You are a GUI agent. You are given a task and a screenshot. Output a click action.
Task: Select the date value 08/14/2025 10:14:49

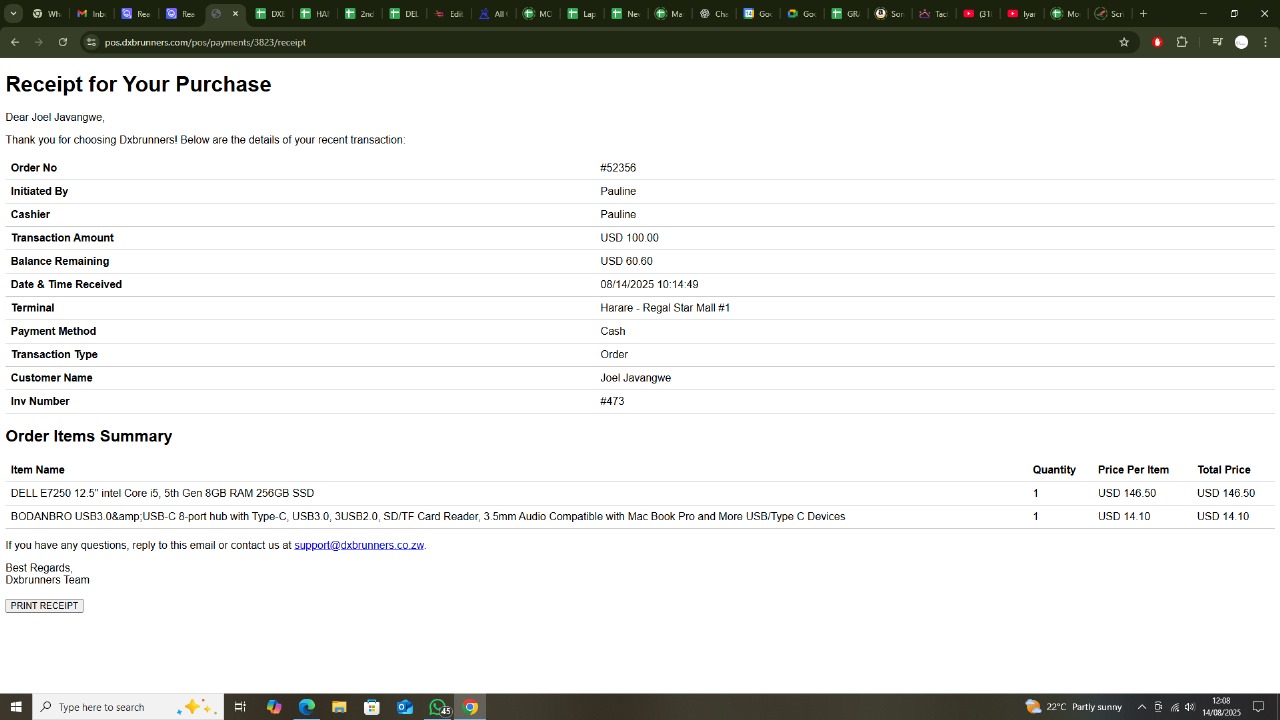649,285
